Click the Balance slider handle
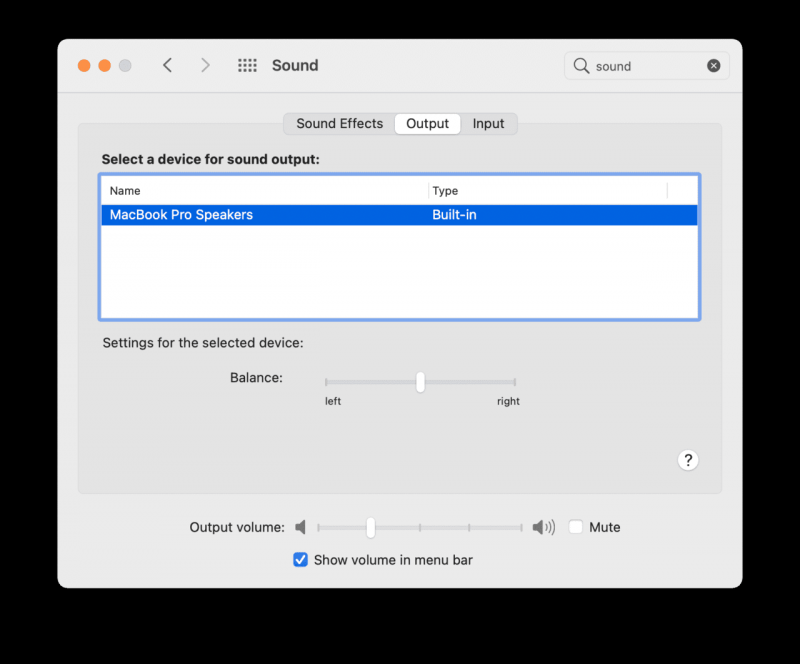 [419, 382]
